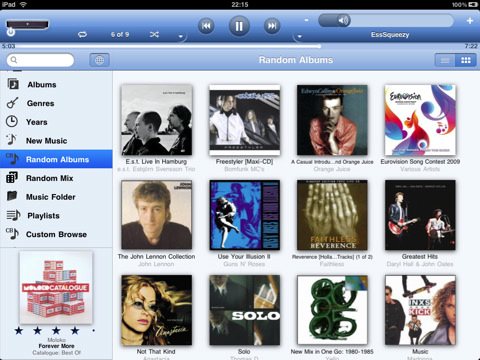480x360 pixels.
Task: Tap the iPad battery indicator
Action: coord(473,5)
